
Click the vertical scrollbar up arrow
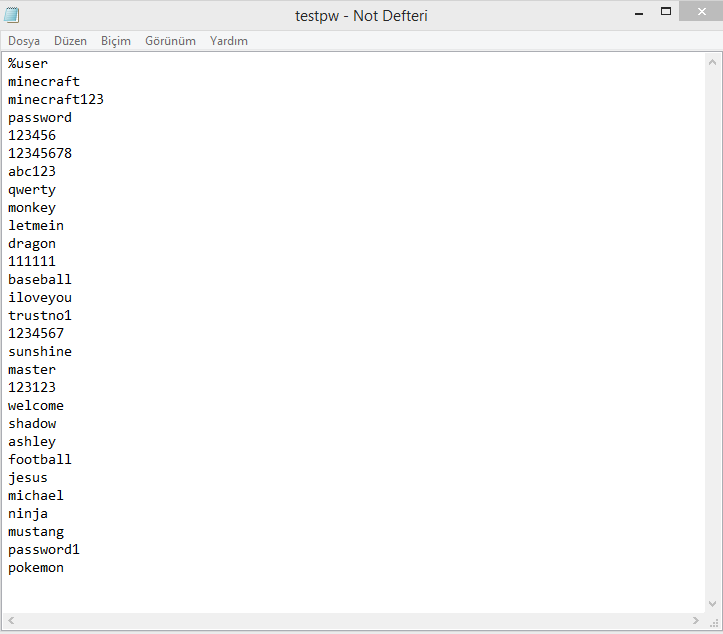(x=712, y=63)
